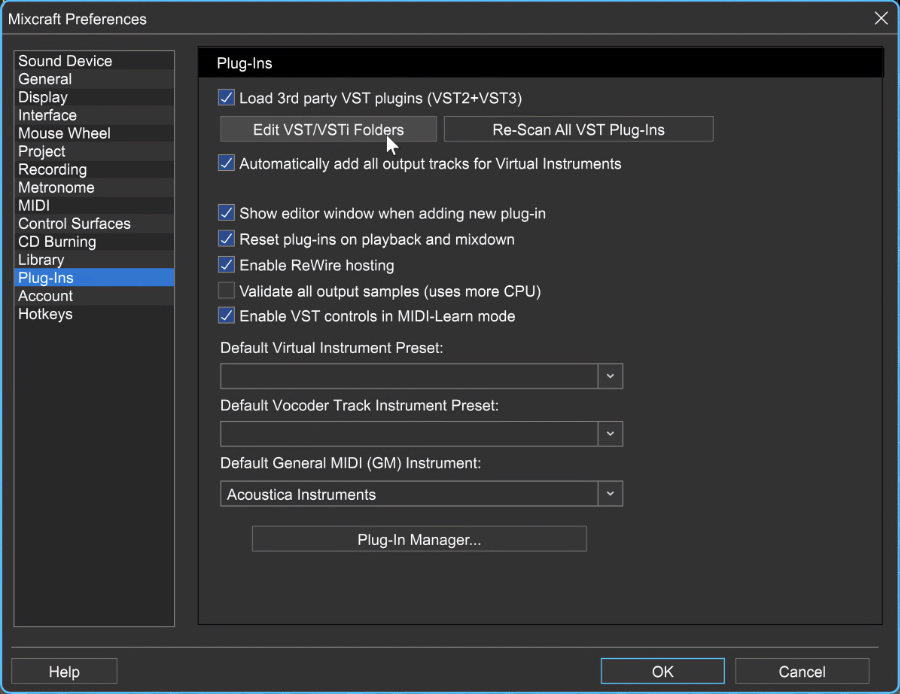This screenshot has width=900, height=694.
Task: Select Display preferences category
Action: click(94, 97)
